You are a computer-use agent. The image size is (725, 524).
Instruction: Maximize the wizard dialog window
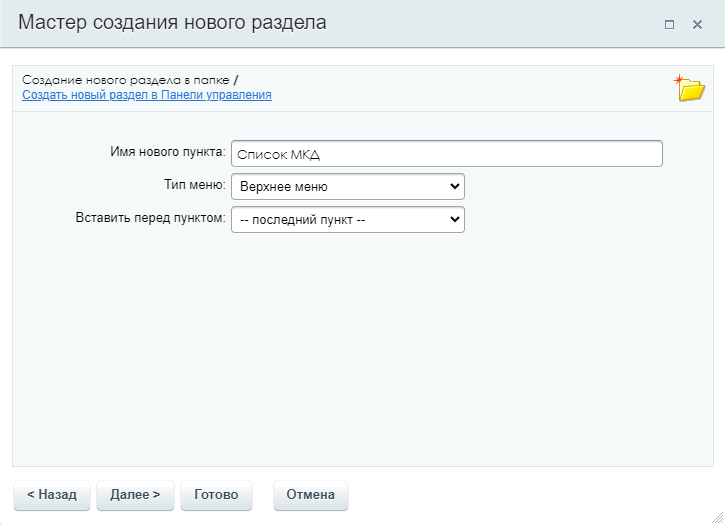[x=669, y=25]
